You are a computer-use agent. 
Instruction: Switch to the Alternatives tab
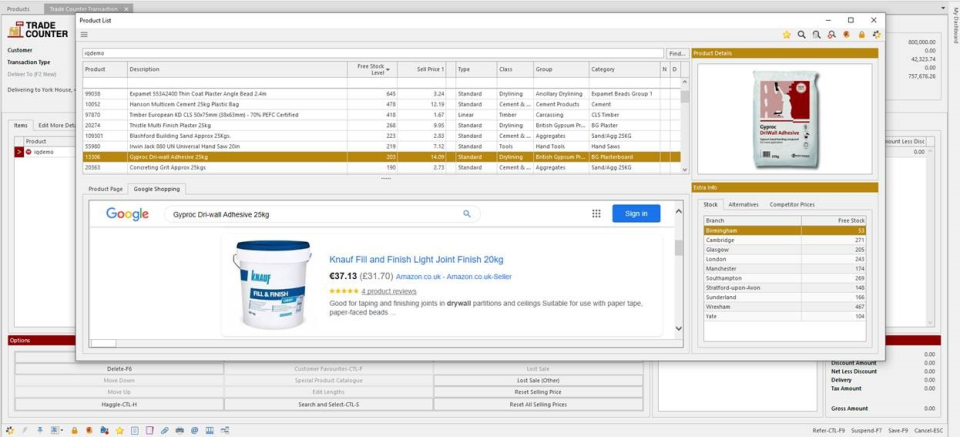743,204
